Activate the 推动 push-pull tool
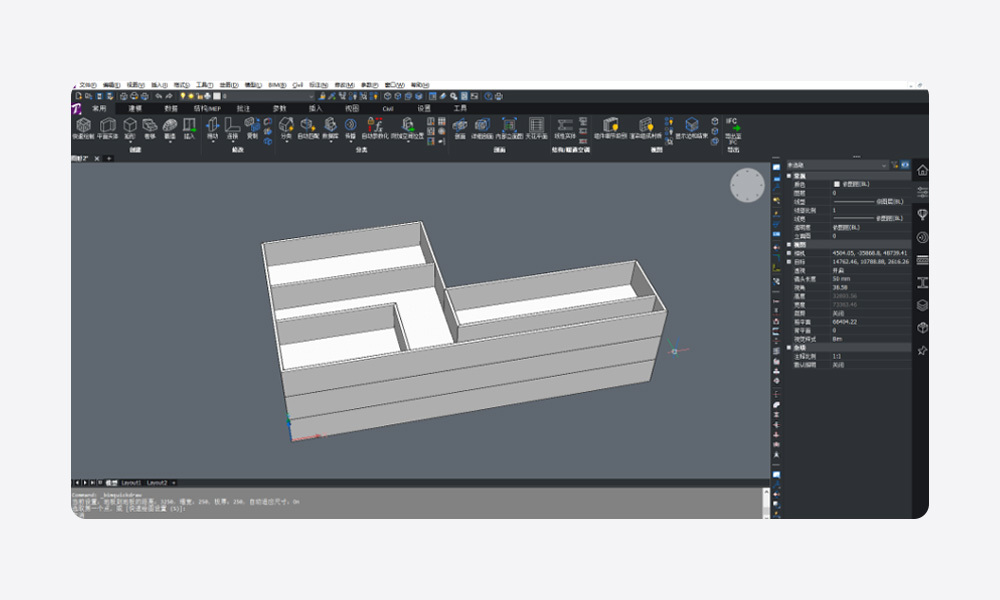Screen dimensions: 1000x600 click(x=212, y=128)
